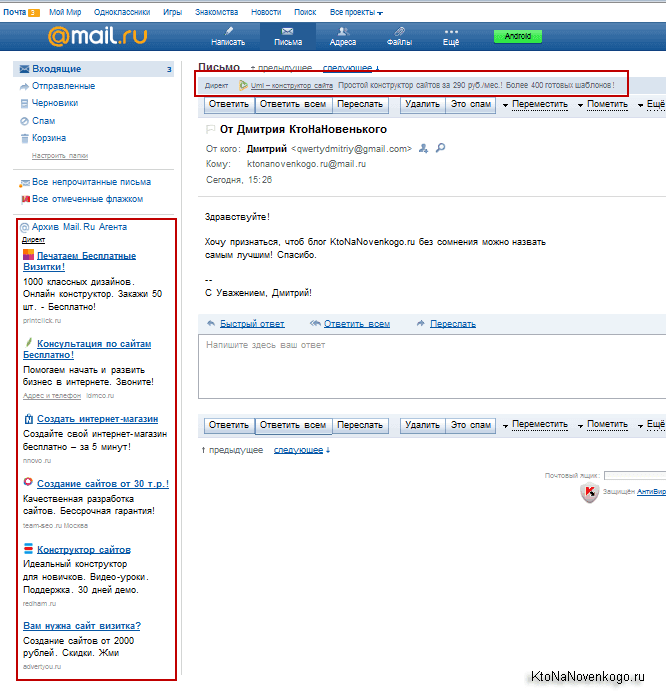Image resolution: width=666 pixels, height=700 pixels.
Task: Open Конструктор сайтов ad link
Action: pos(84,550)
